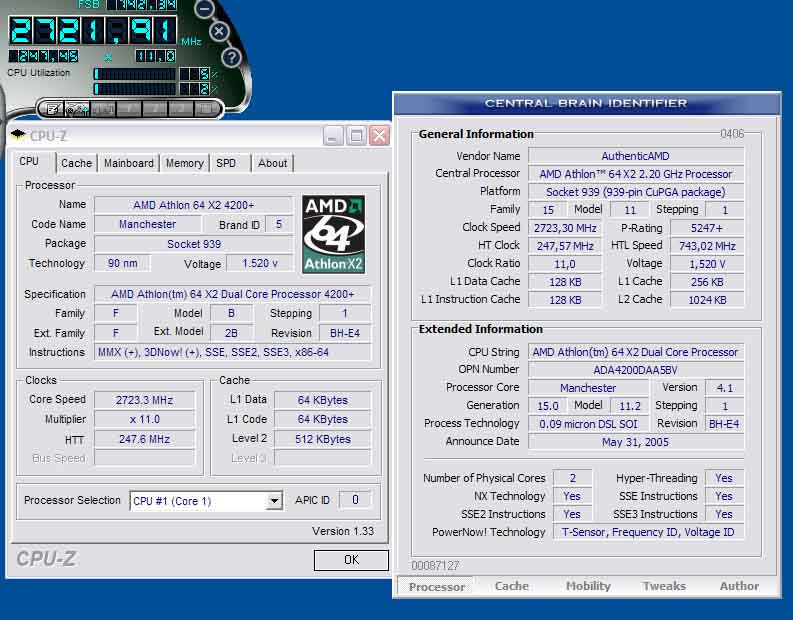Image resolution: width=793 pixels, height=620 pixels.
Task: Click the P-Rating value '5247+'
Action: click(707, 228)
